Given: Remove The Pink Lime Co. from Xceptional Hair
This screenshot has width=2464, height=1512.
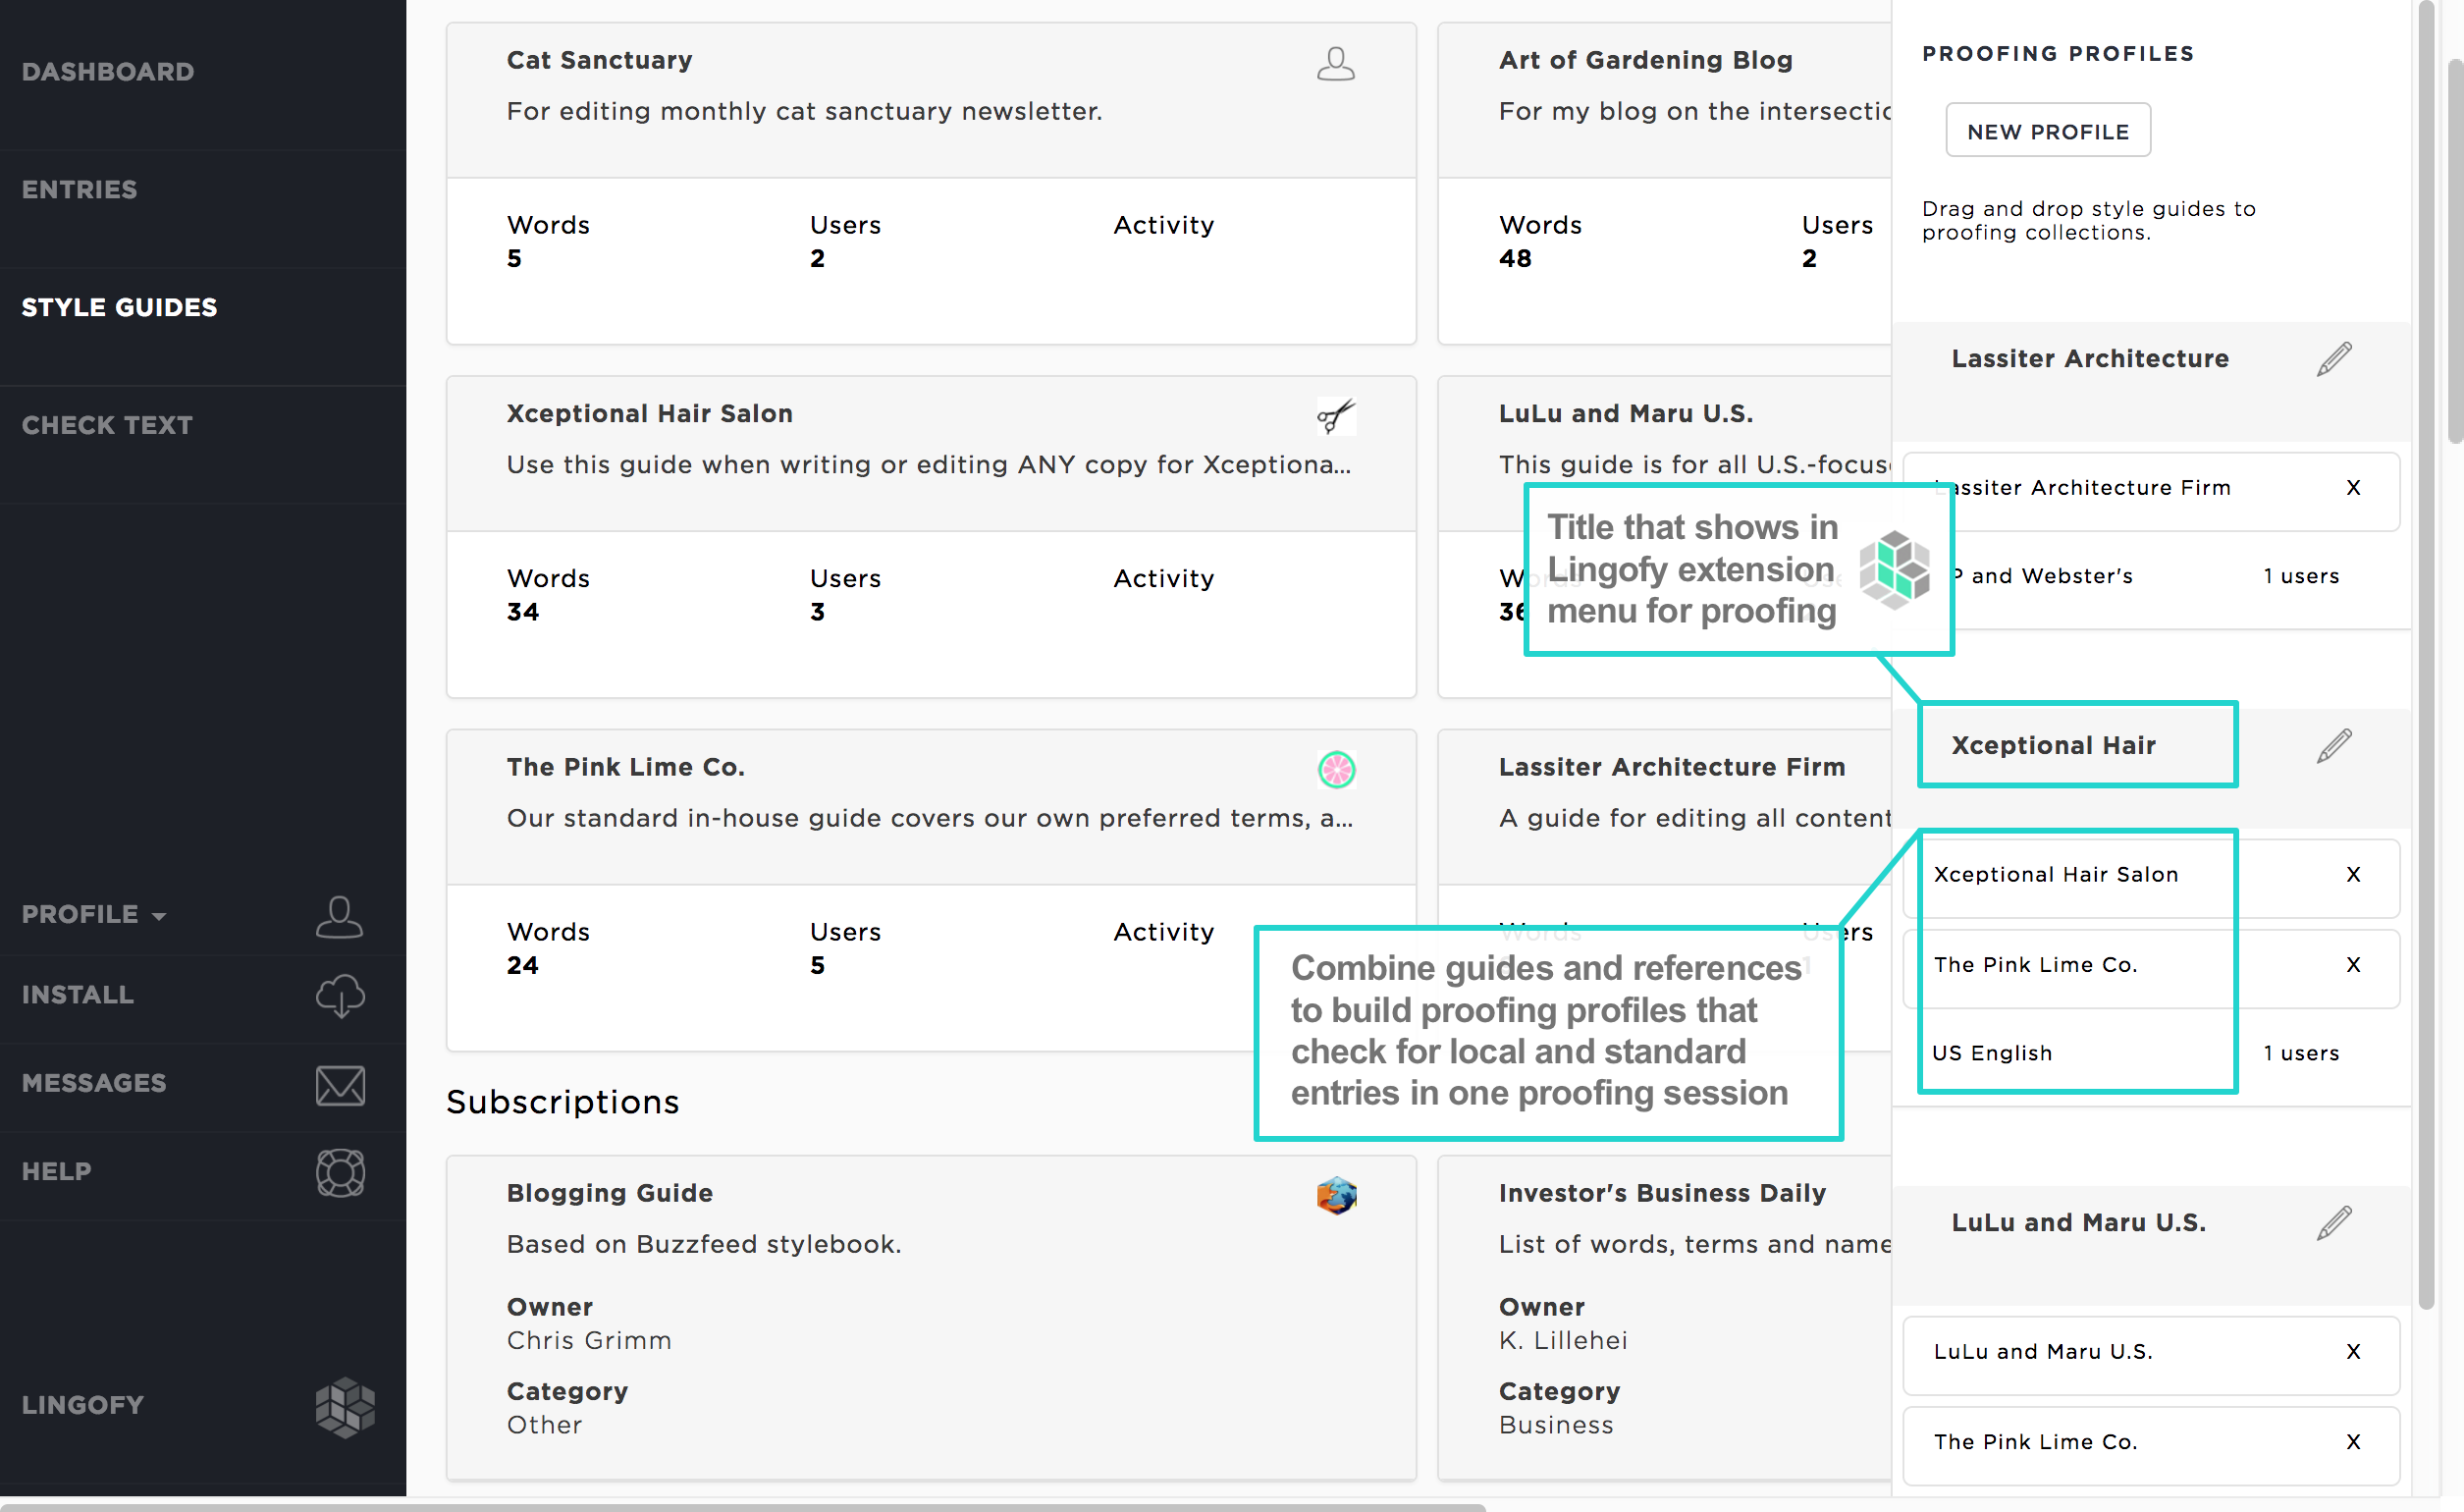Looking at the screenshot, I should [x=2352, y=965].
